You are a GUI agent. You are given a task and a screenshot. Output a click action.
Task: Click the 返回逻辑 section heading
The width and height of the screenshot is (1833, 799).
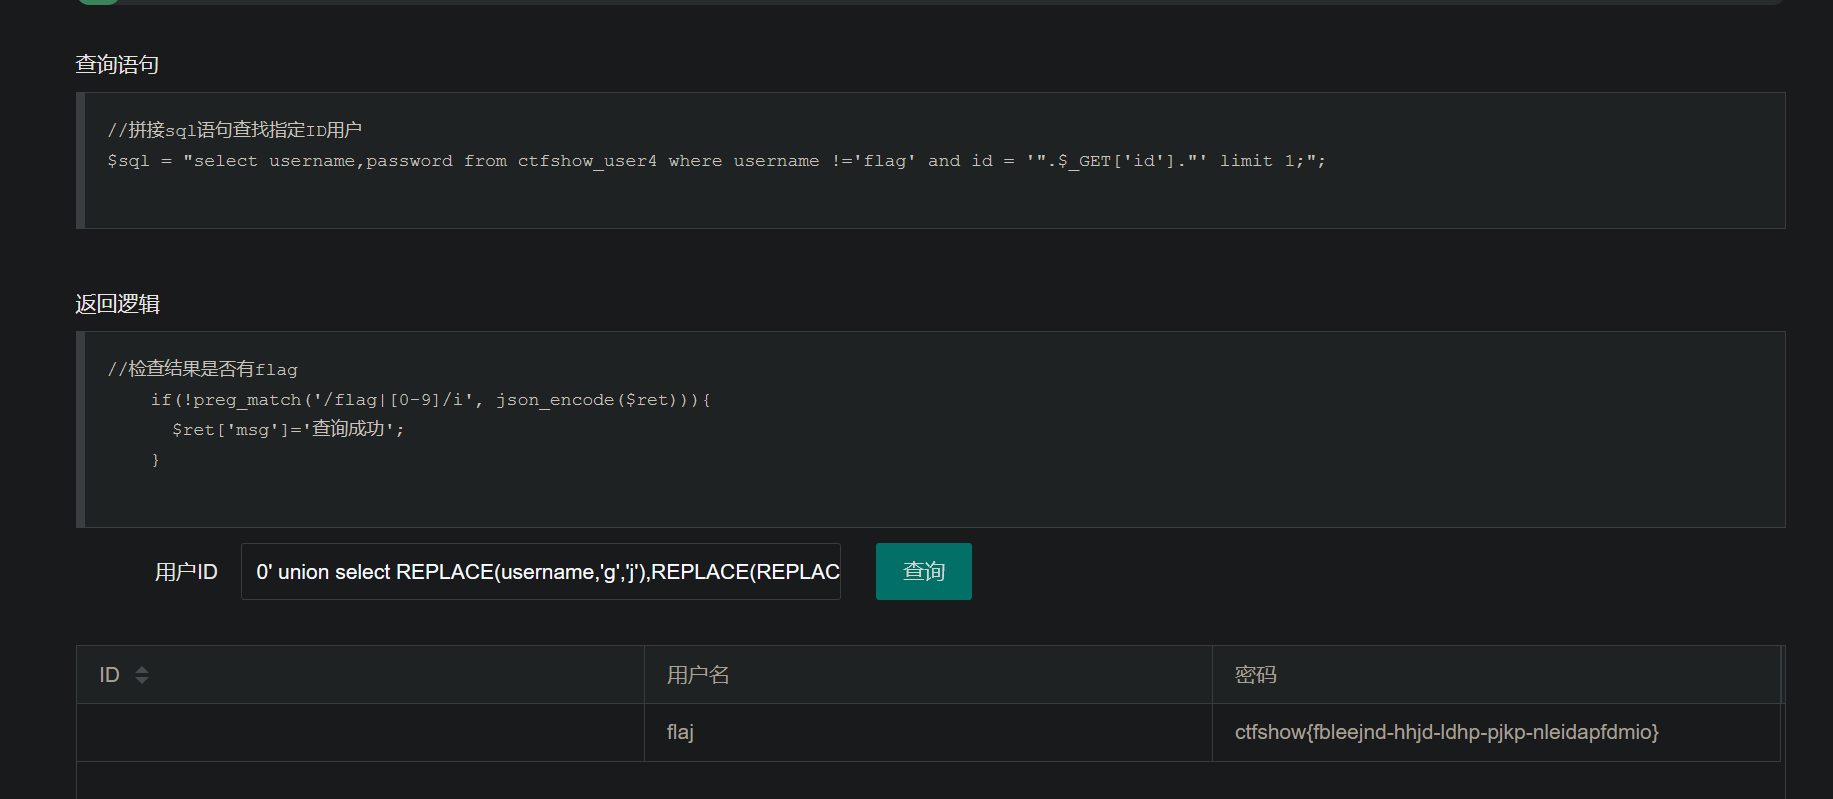(x=117, y=304)
